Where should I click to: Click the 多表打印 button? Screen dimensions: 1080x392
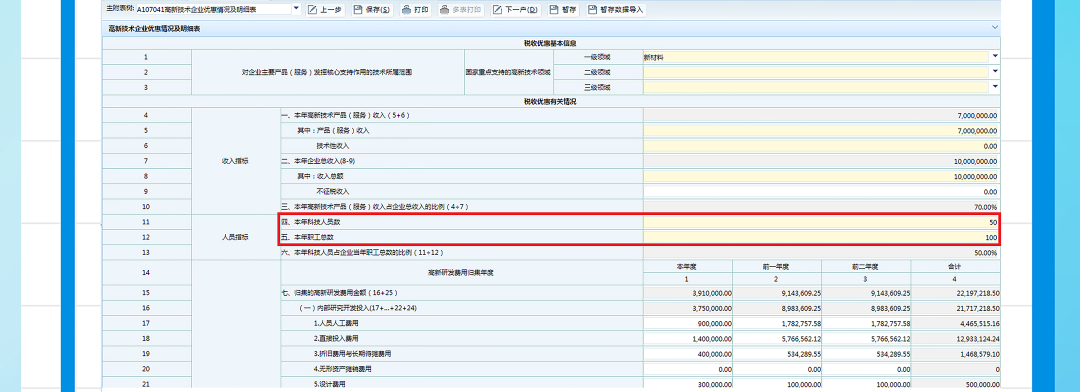[461, 10]
